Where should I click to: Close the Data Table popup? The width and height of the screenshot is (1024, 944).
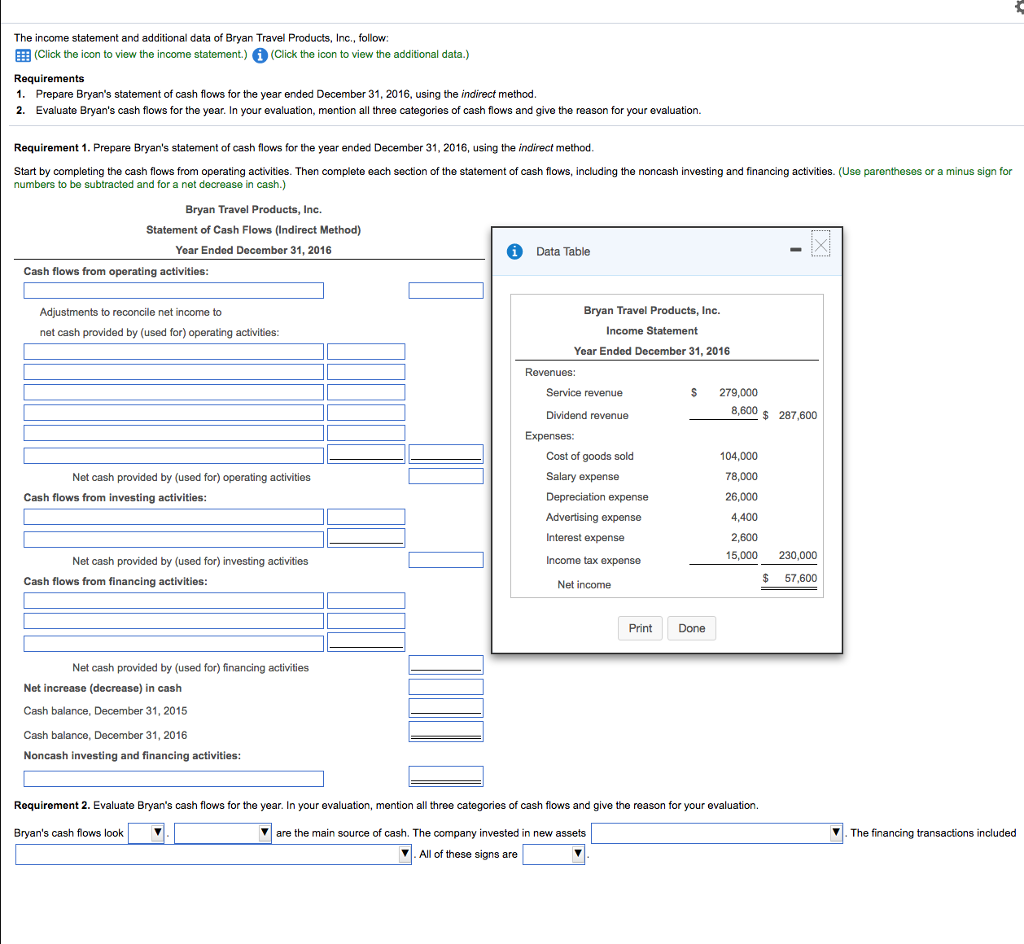821,245
